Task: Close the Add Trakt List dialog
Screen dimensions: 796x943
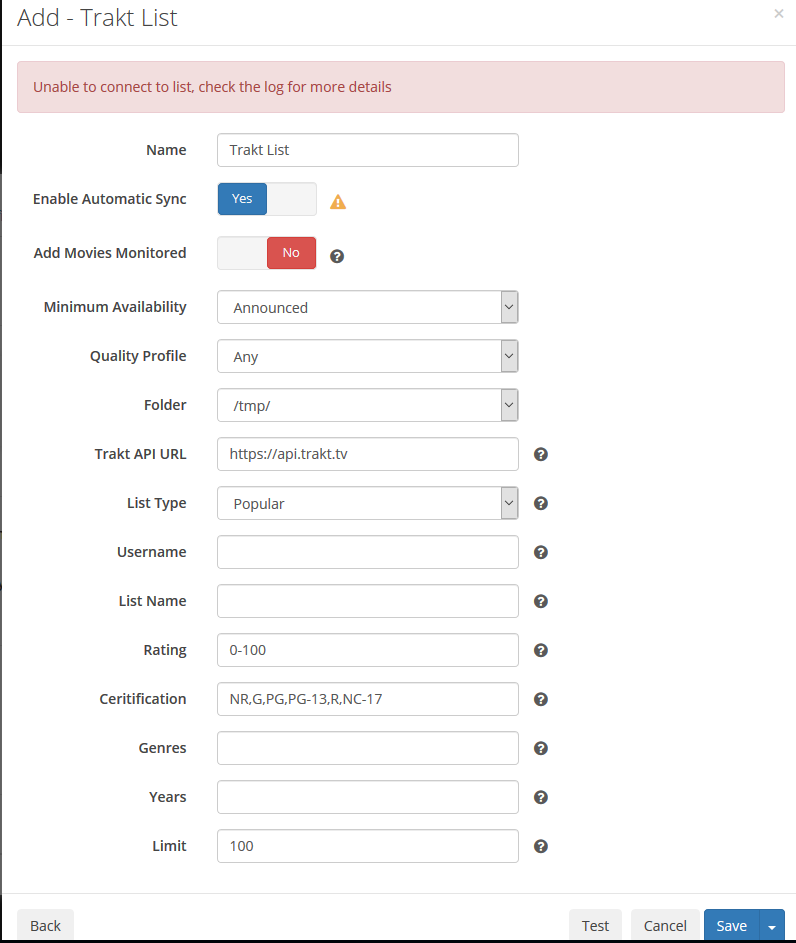Action: pyautogui.click(x=779, y=13)
